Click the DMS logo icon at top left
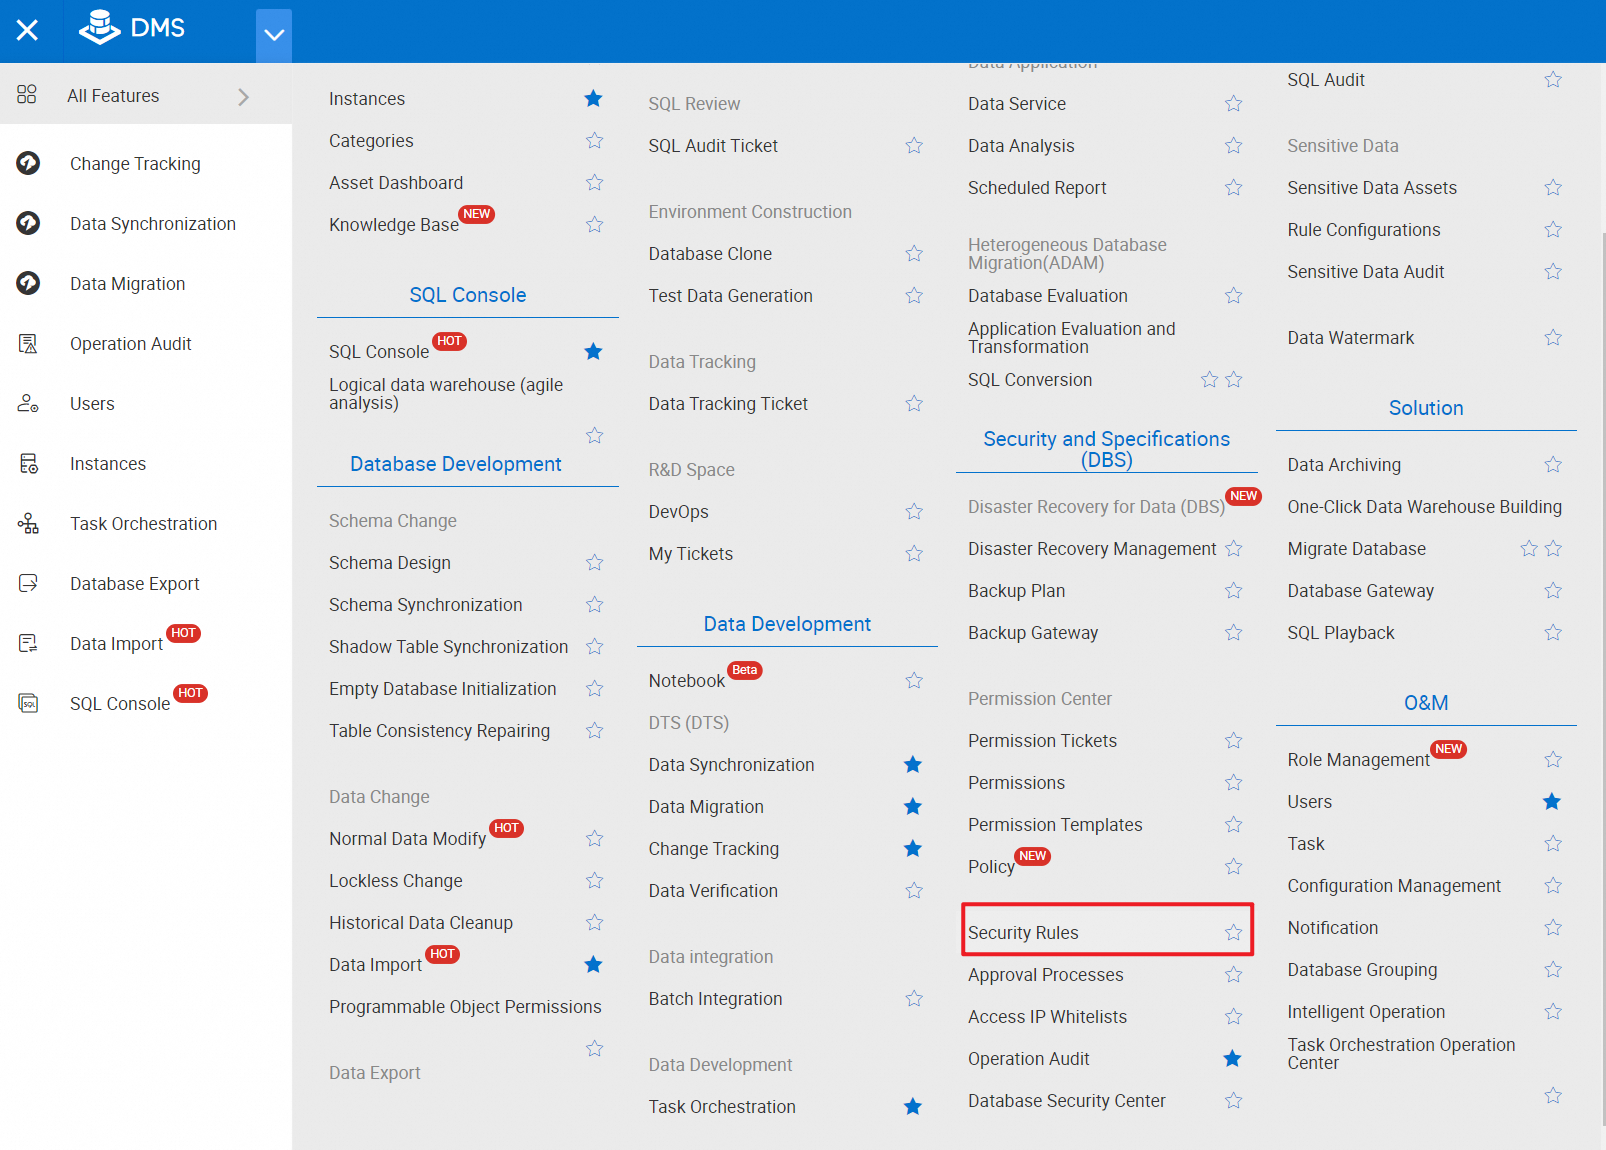 pyautogui.click(x=98, y=28)
